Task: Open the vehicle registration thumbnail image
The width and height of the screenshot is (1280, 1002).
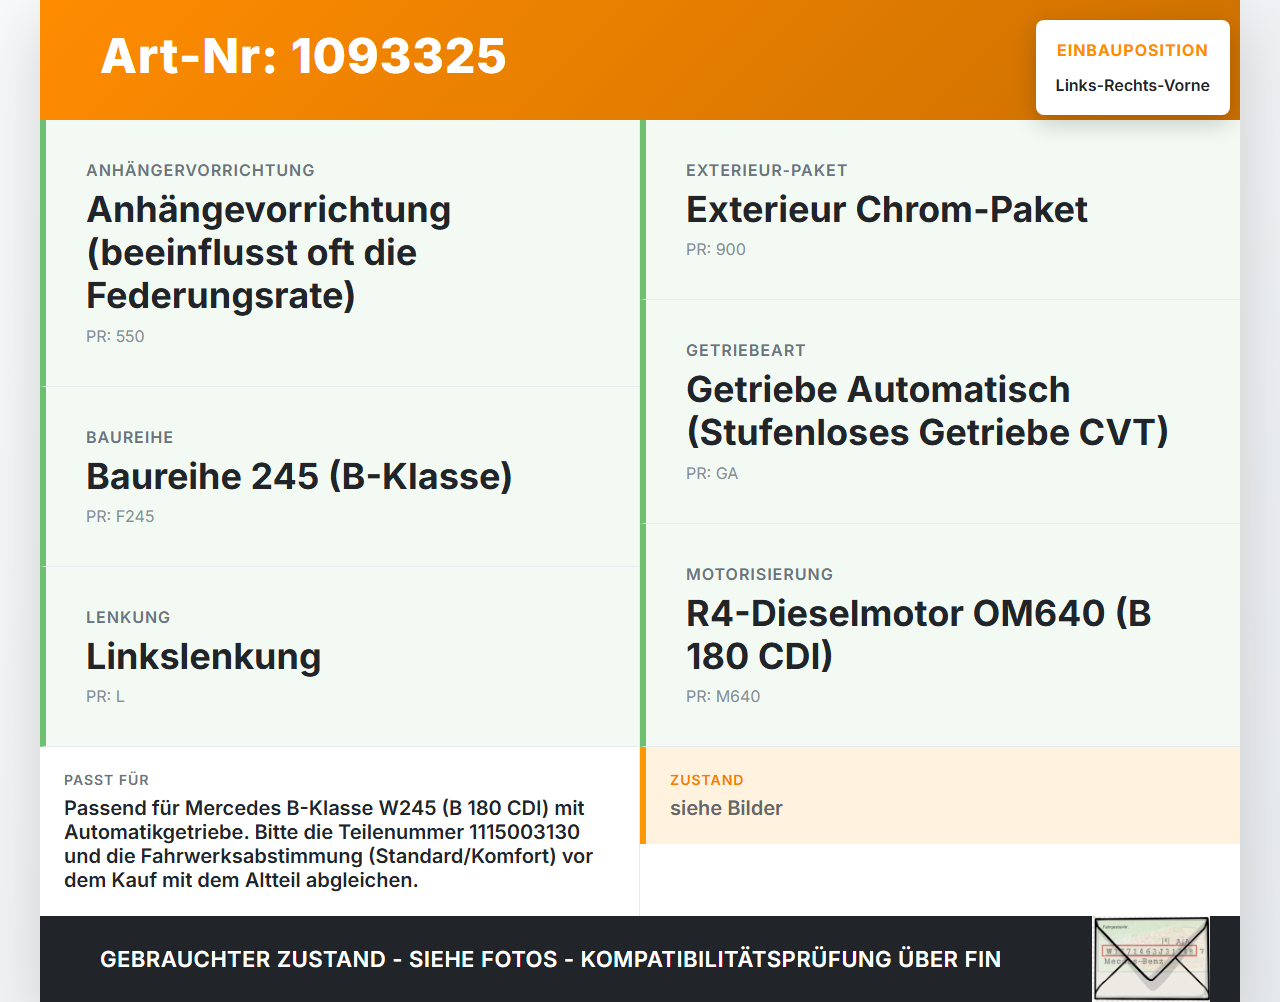Action: coord(1151,958)
